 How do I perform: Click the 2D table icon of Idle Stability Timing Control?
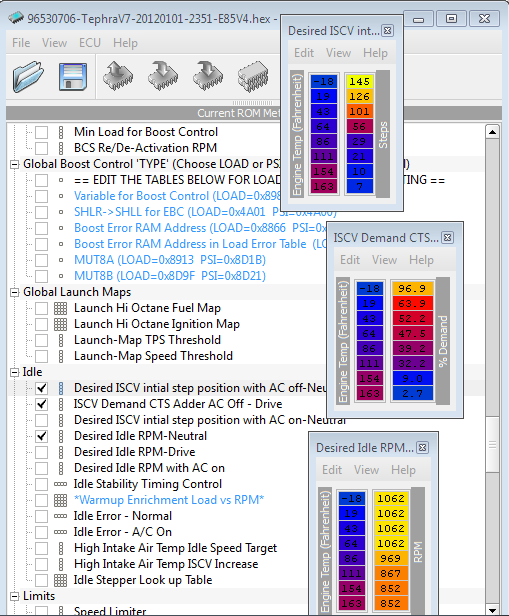click(x=60, y=484)
